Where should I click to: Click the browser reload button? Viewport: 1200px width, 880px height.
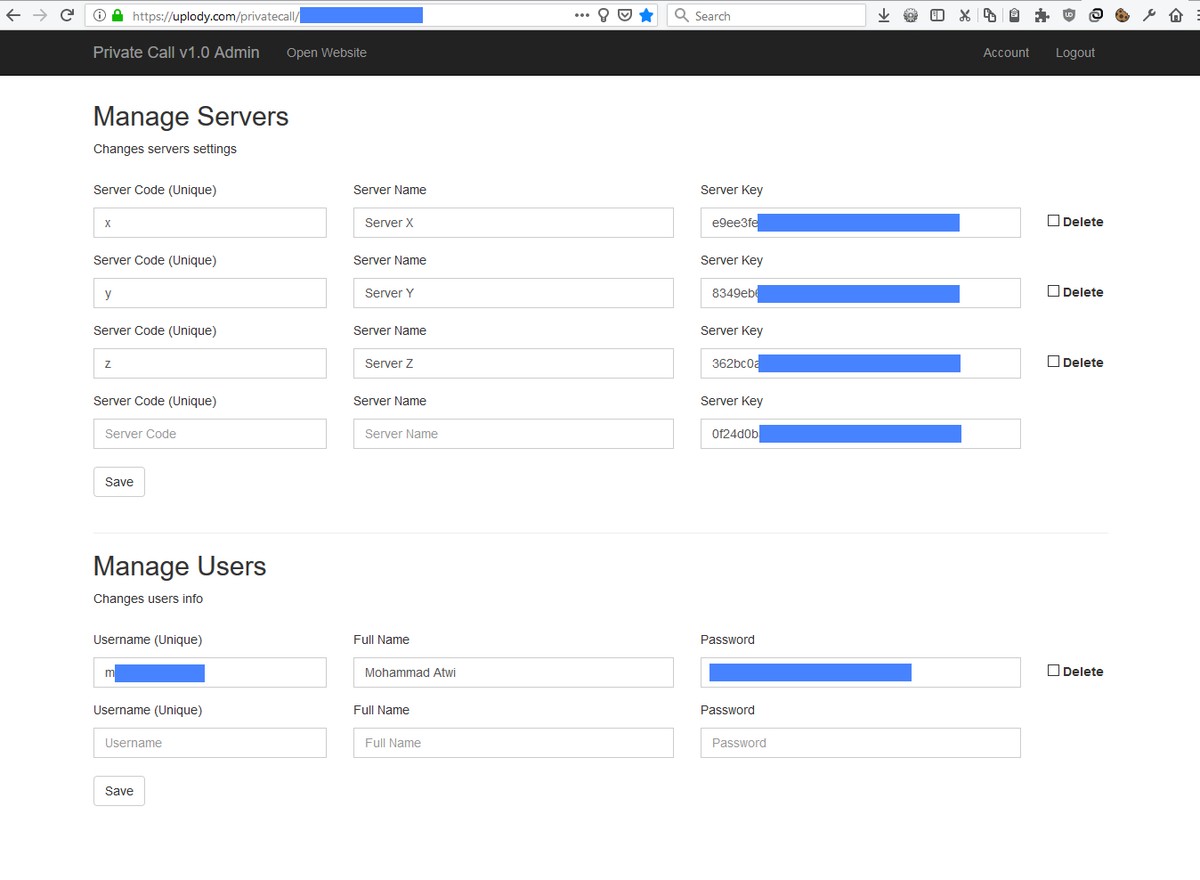click(67, 15)
